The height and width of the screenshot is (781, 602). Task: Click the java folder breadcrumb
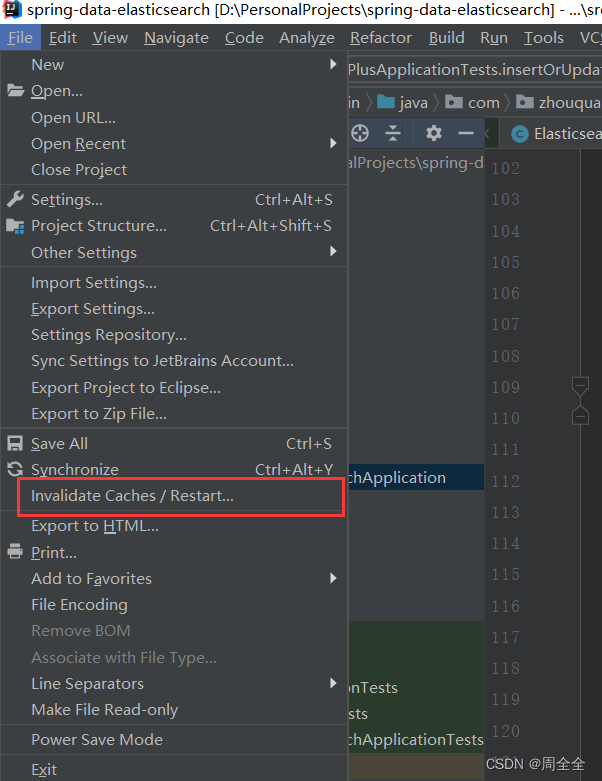tap(403, 103)
